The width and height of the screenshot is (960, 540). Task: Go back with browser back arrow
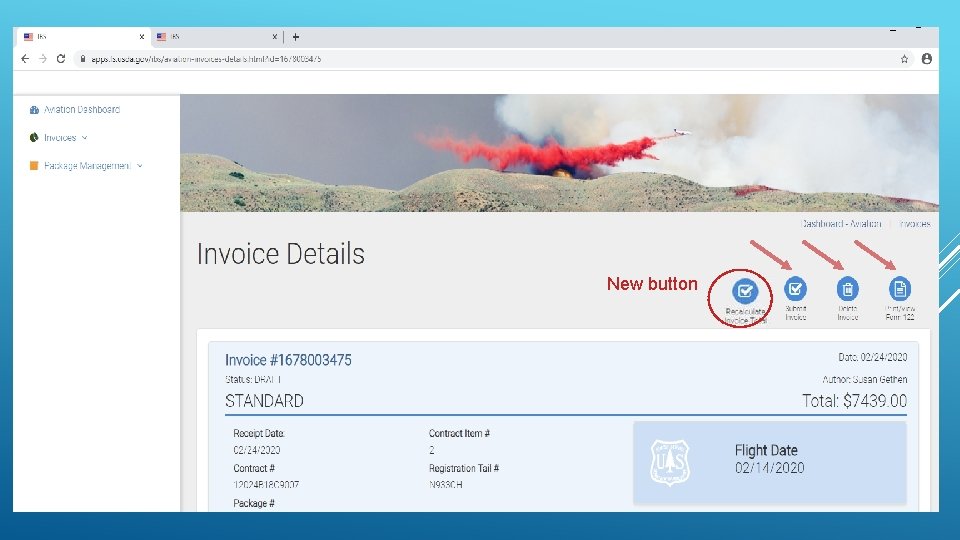[x=25, y=59]
